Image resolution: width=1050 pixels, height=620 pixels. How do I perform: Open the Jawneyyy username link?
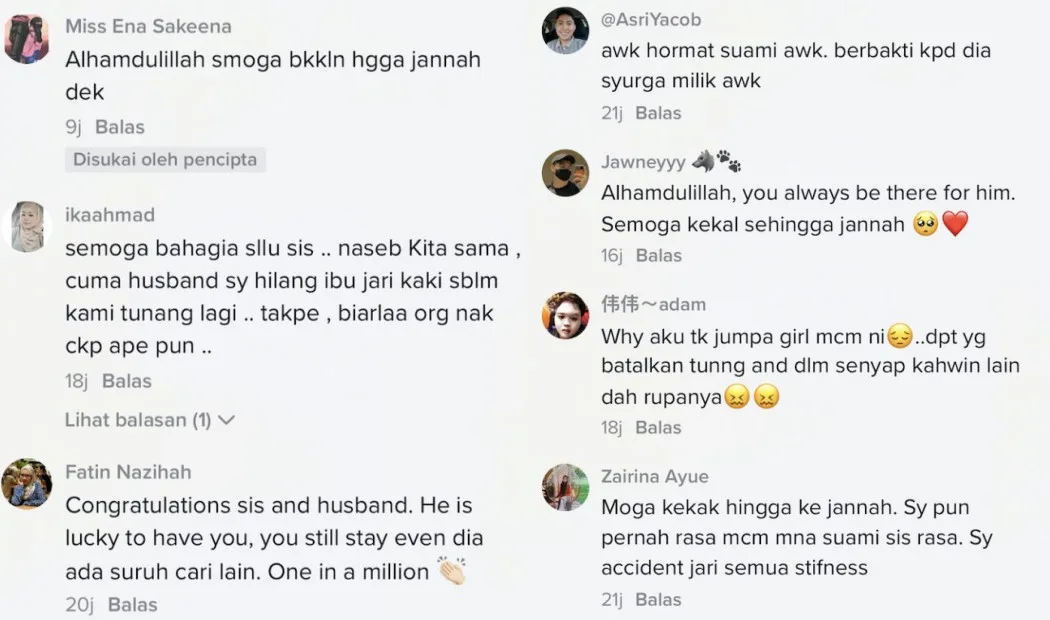pyautogui.click(x=643, y=162)
